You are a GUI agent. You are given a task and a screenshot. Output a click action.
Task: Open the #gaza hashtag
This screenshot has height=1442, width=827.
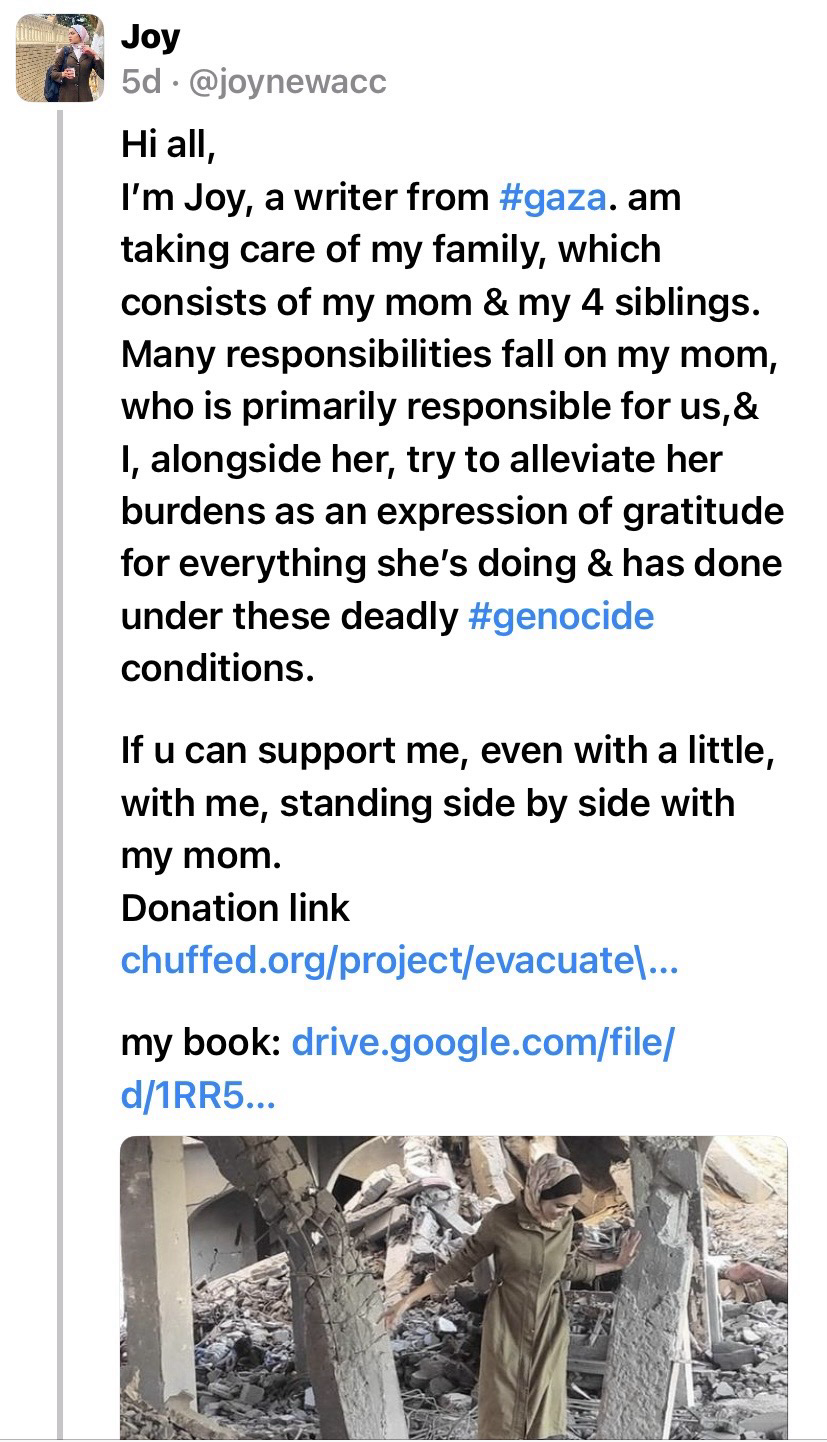coord(551,197)
